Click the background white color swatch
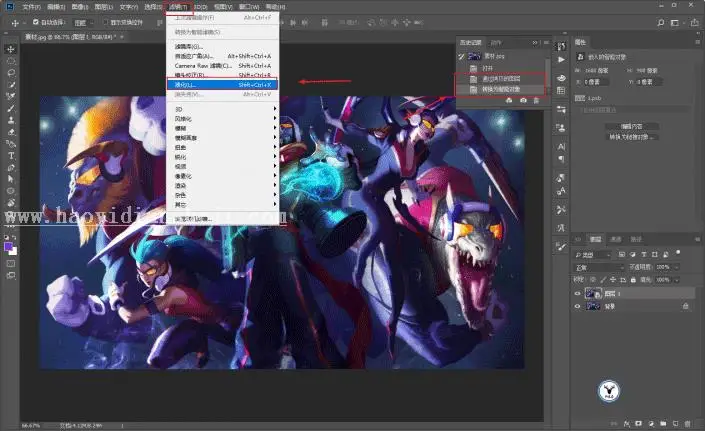Image resolution: width=705 pixels, height=431 pixels. 13,252
